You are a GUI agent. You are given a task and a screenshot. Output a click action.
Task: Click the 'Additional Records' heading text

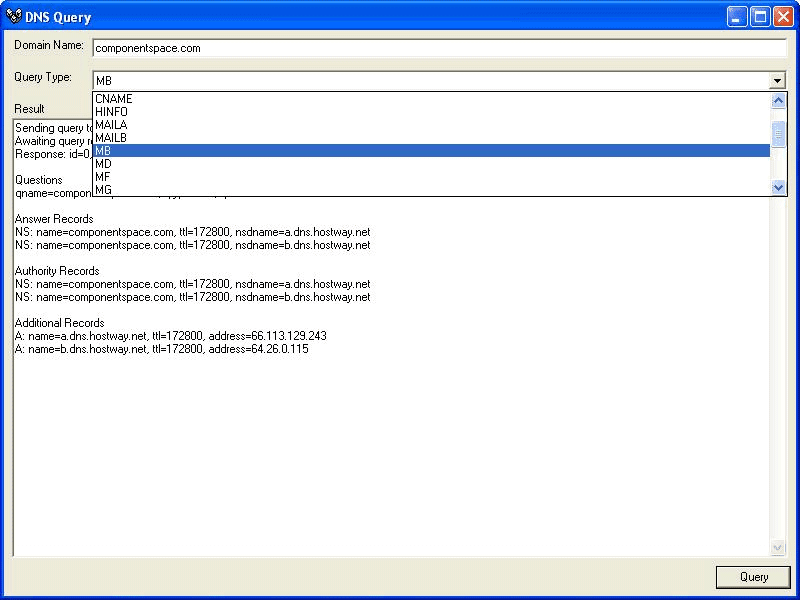point(60,323)
